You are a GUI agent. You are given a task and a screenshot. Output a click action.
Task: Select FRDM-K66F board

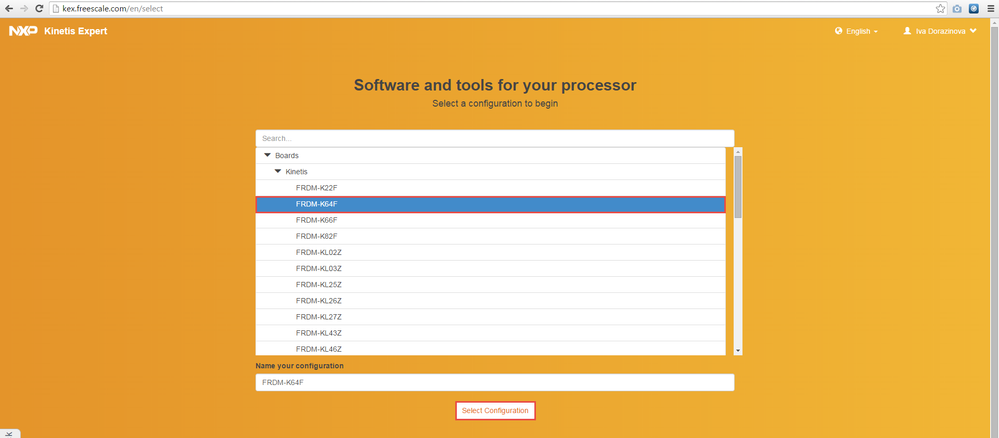click(x=491, y=220)
